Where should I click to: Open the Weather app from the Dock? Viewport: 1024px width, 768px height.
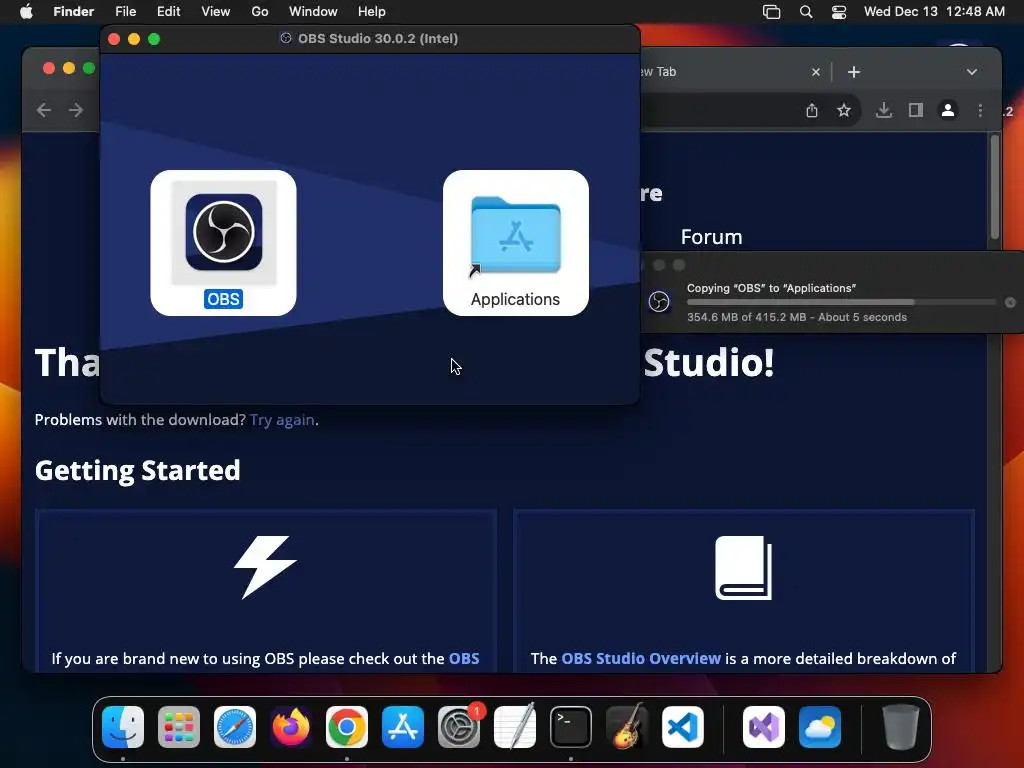(x=820, y=727)
